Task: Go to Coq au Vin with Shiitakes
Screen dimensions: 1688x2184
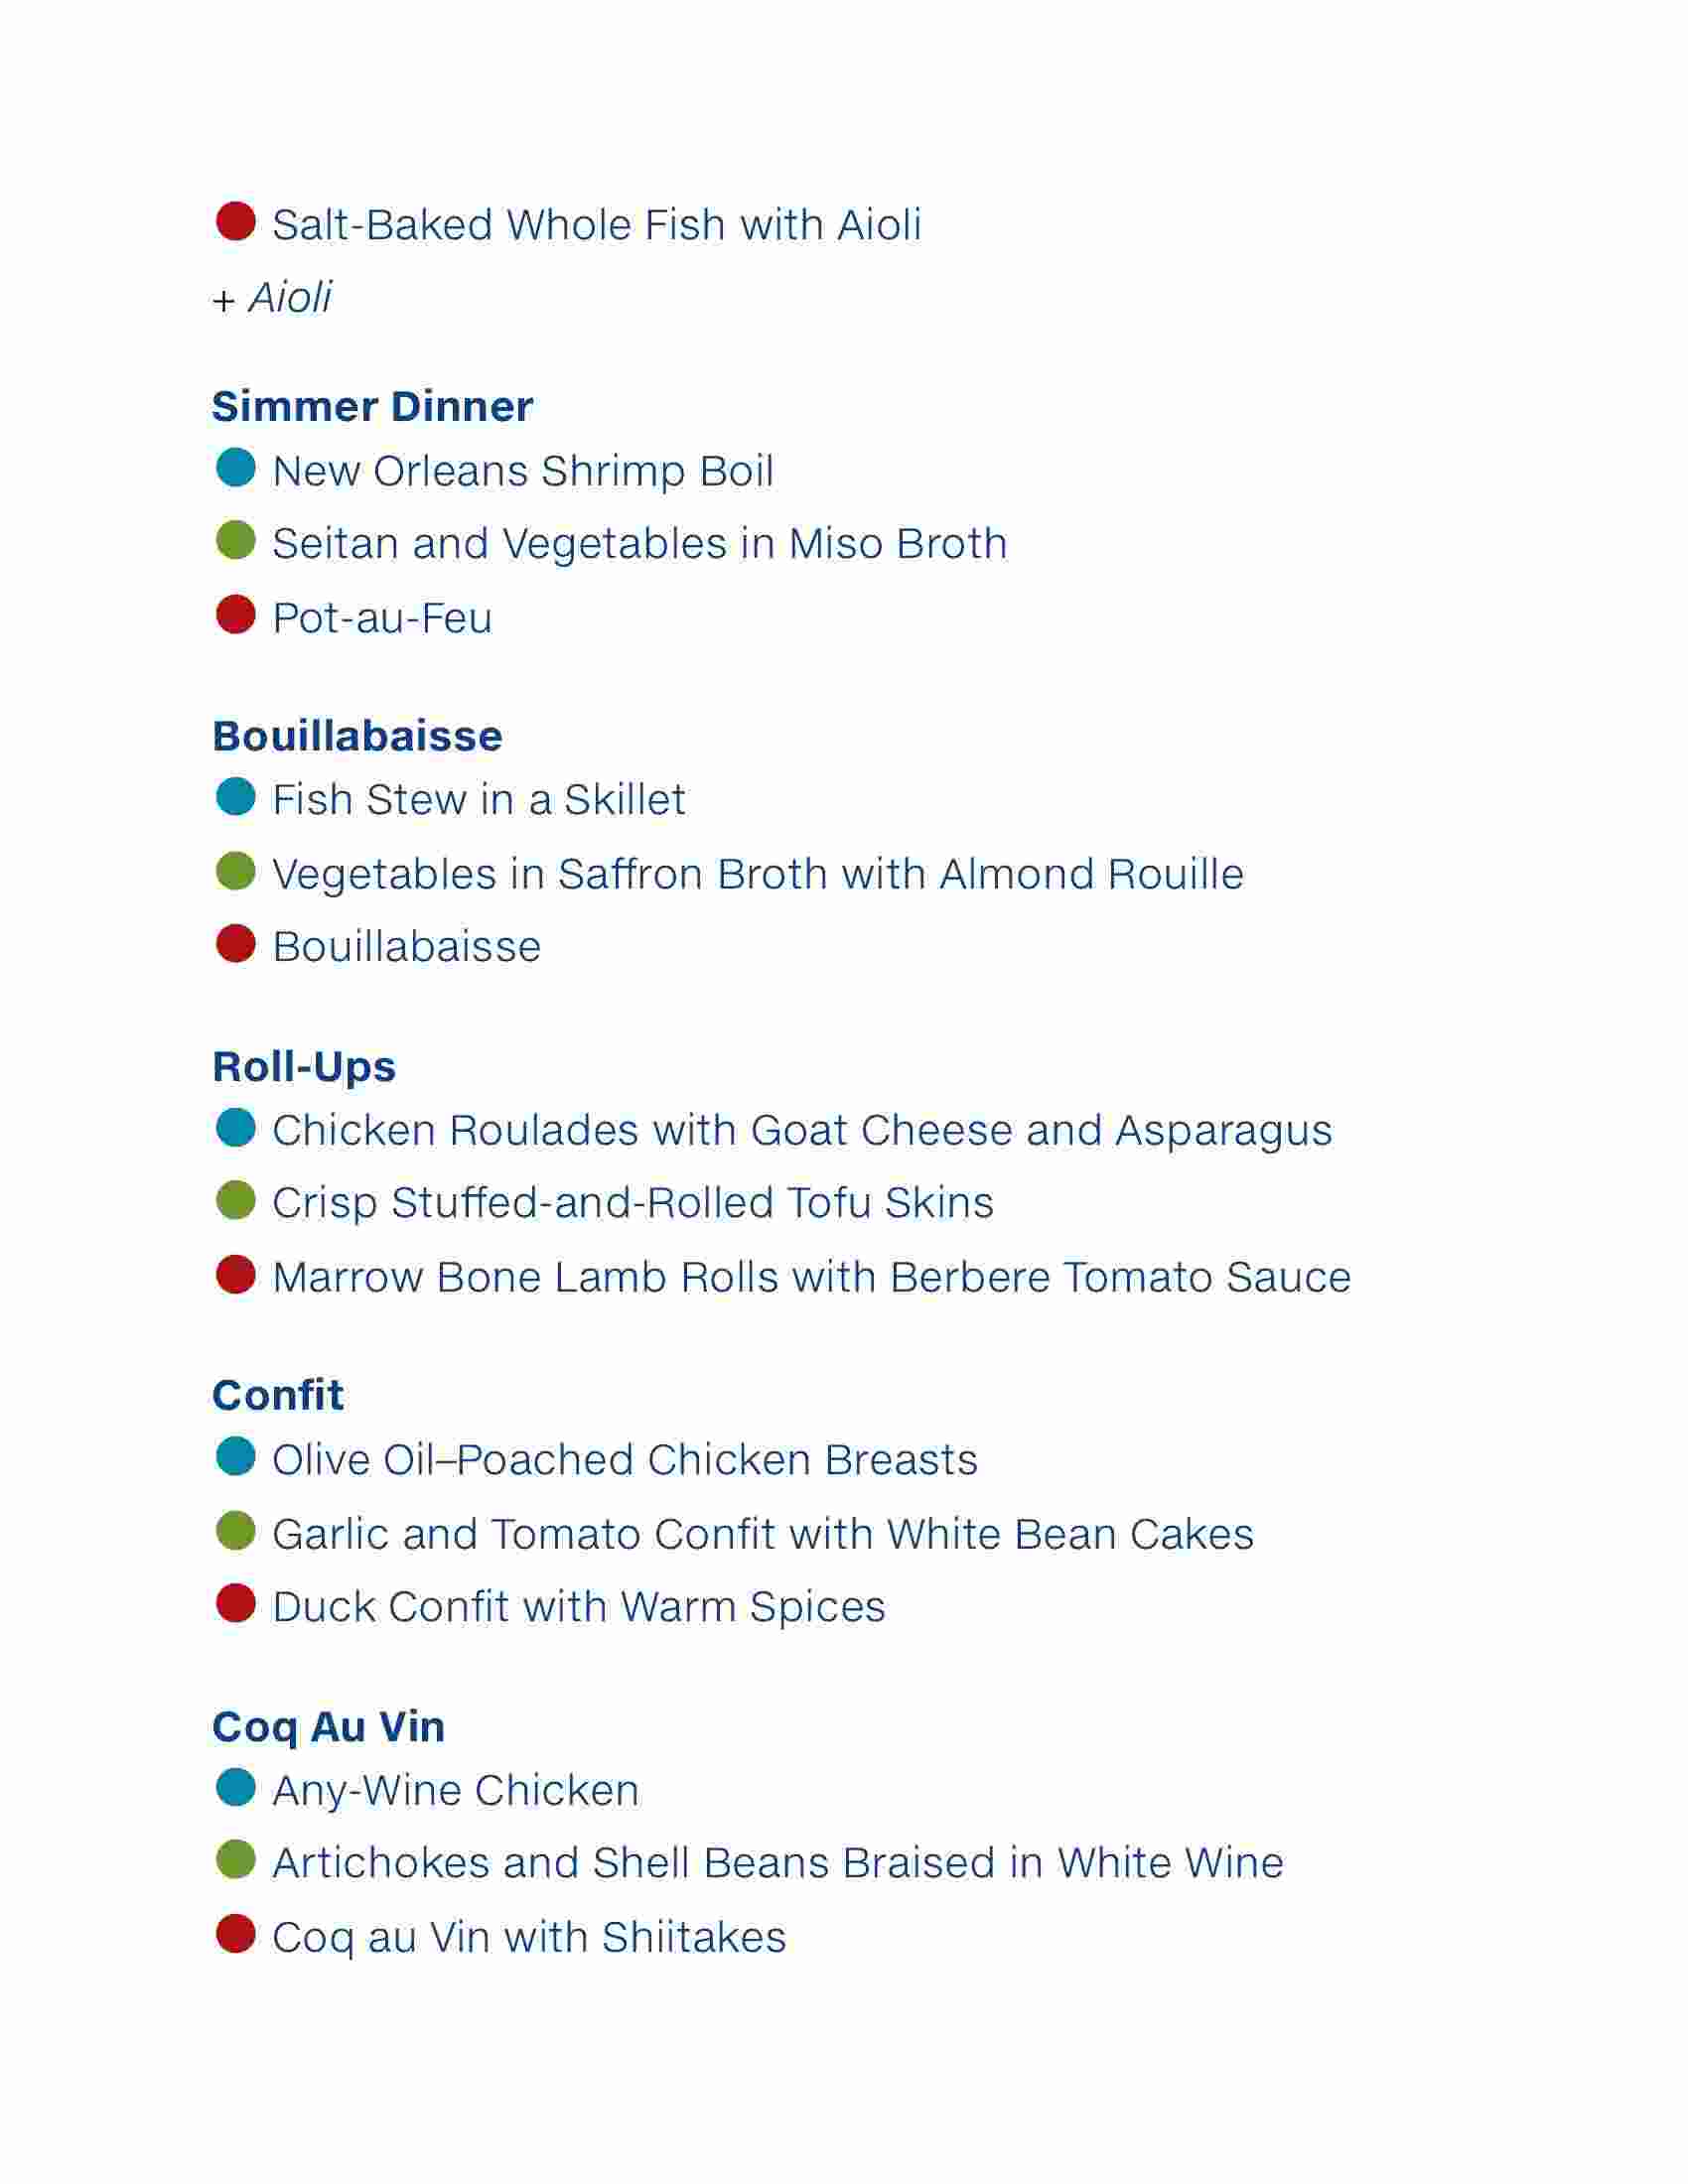Action: [x=529, y=1938]
